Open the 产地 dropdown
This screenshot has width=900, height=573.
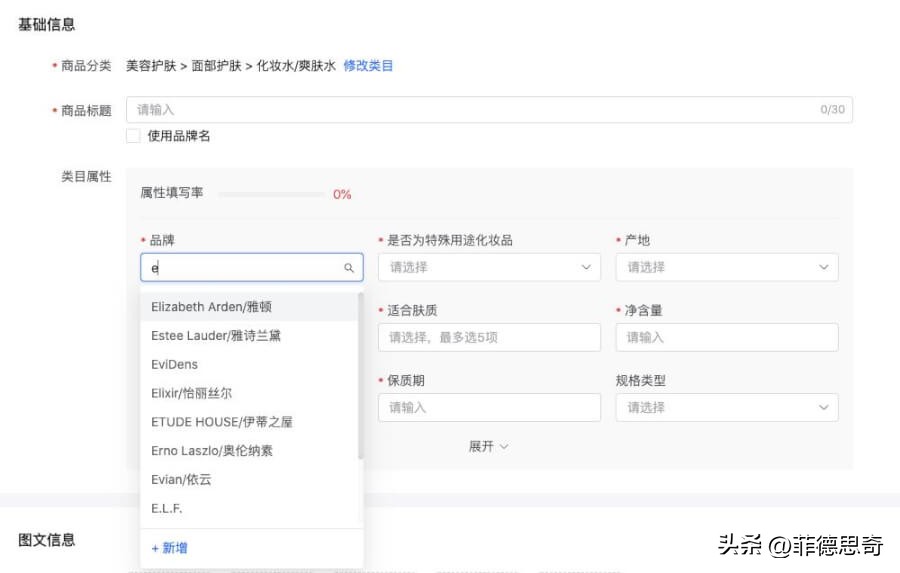(727, 267)
